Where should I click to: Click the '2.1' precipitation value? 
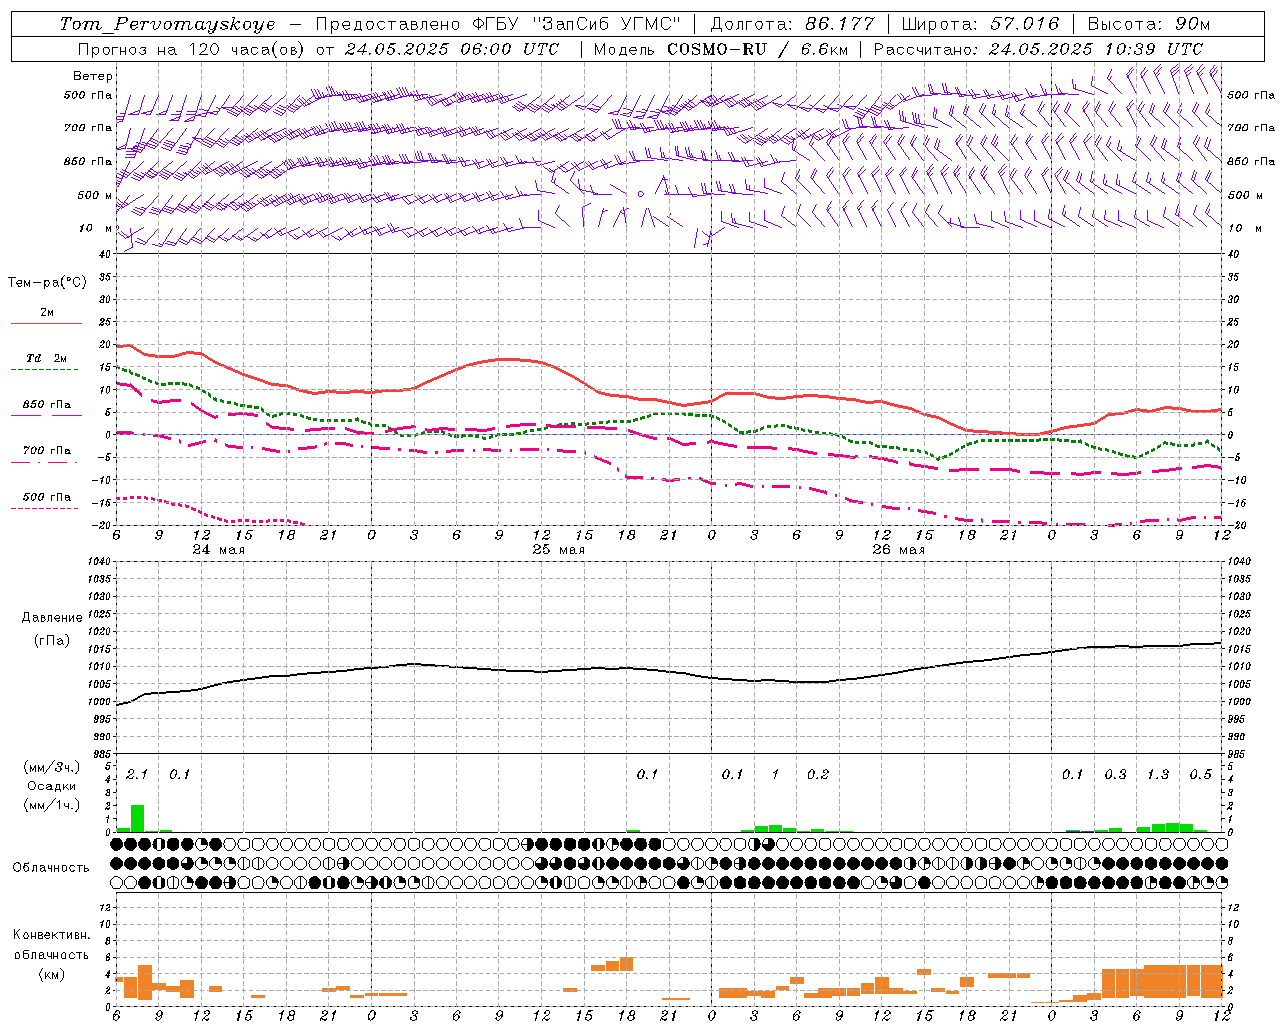click(137, 774)
